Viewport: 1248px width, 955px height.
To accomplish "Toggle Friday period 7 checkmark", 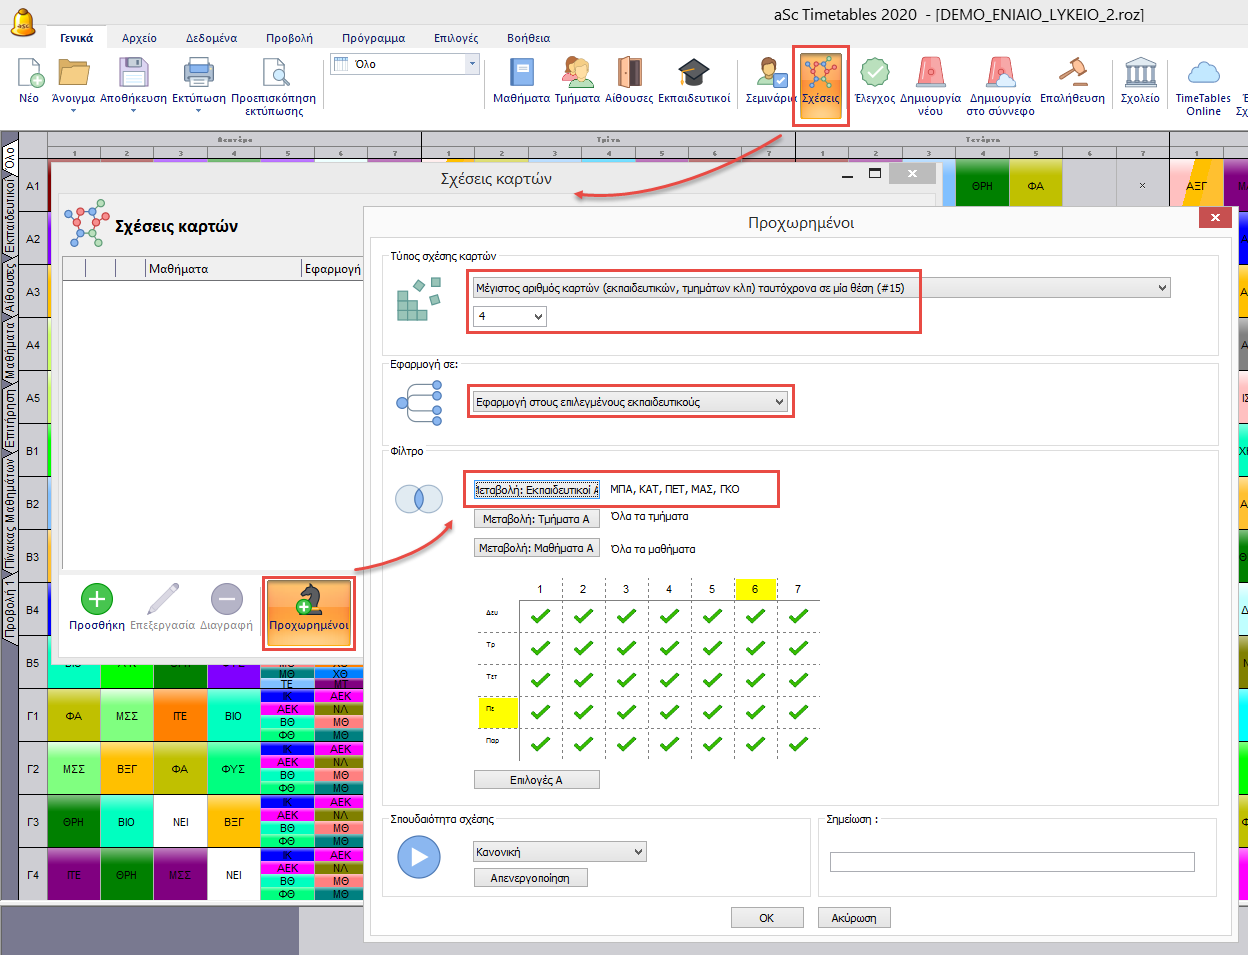I will click(798, 744).
